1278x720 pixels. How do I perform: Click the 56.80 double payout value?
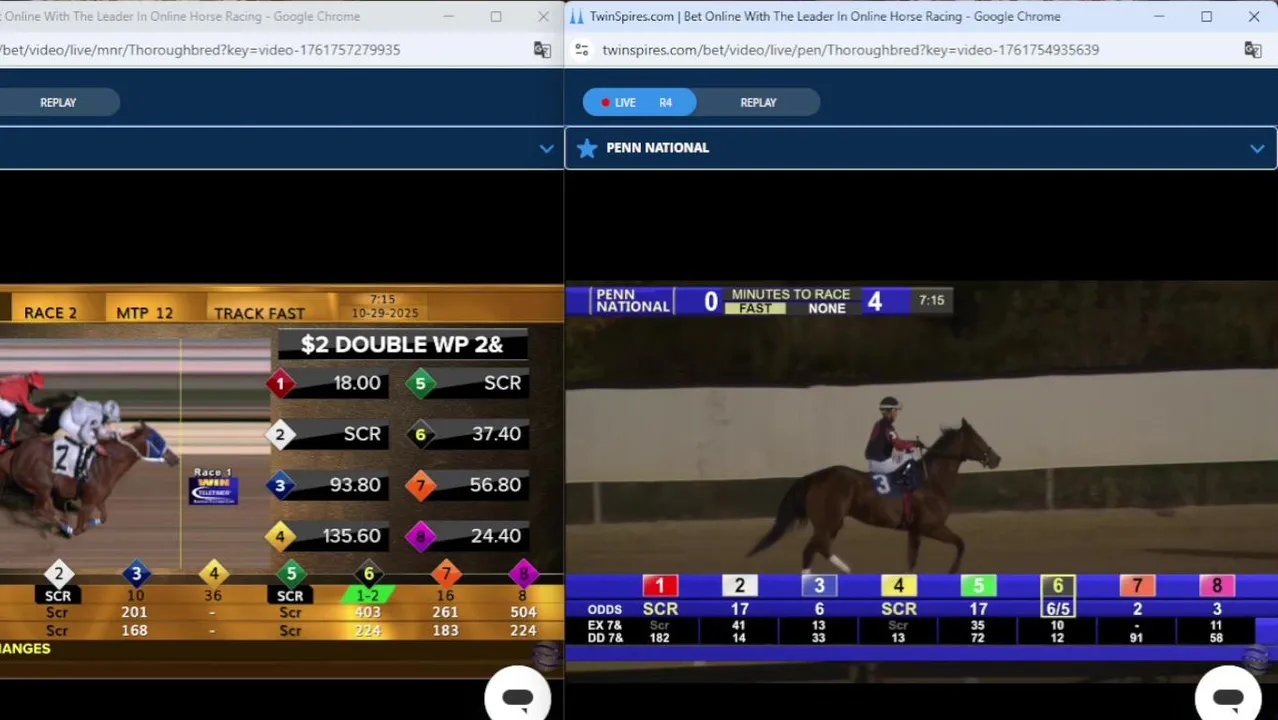coord(495,485)
